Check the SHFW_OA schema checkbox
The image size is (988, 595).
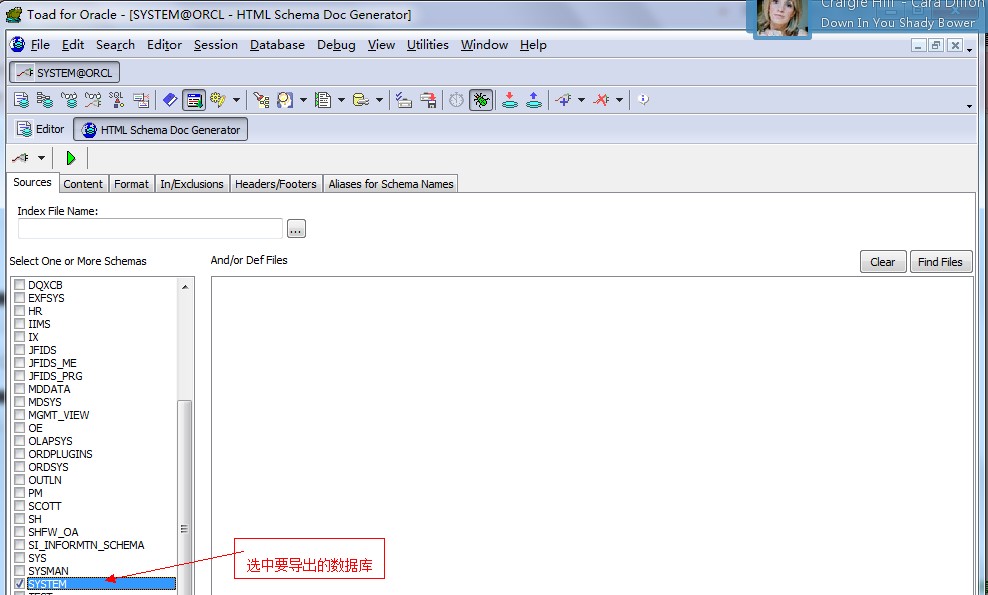click(20, 532)
